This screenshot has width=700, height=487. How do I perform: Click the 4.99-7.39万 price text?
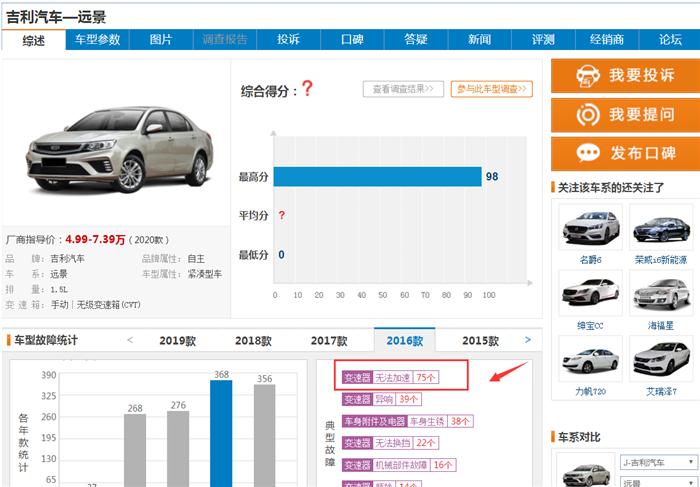coord(95,240)
